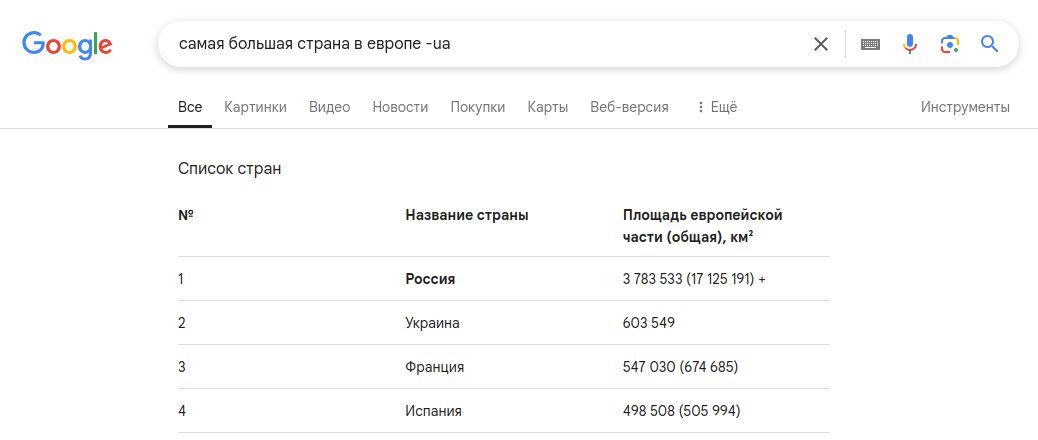The width and height of the screenshot is (1038, 440).
Task: Click the Украина row in table
Action: tap(432, 323)
